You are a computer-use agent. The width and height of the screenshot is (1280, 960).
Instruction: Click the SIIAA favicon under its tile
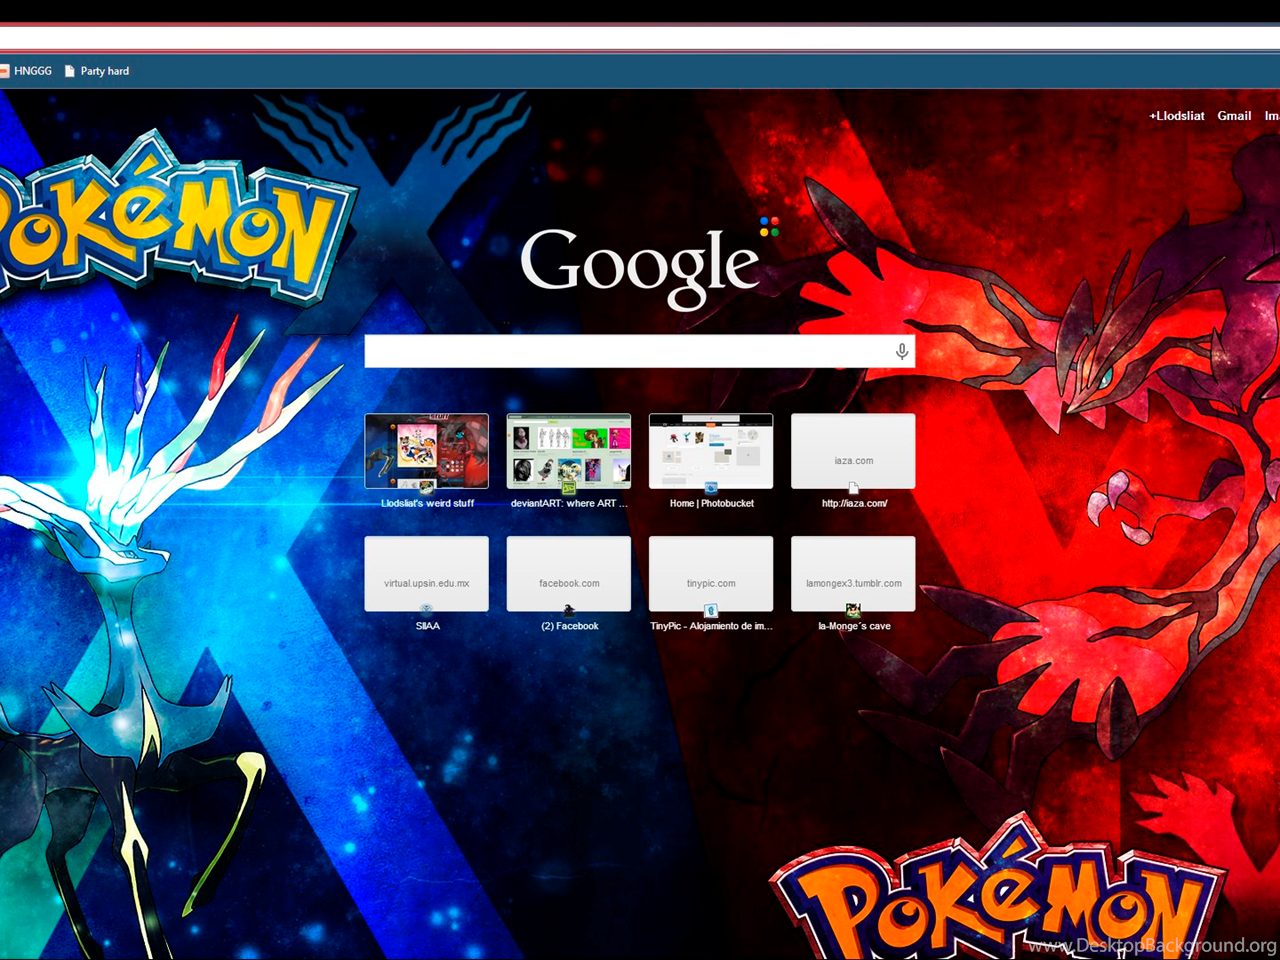pos(427,610)
